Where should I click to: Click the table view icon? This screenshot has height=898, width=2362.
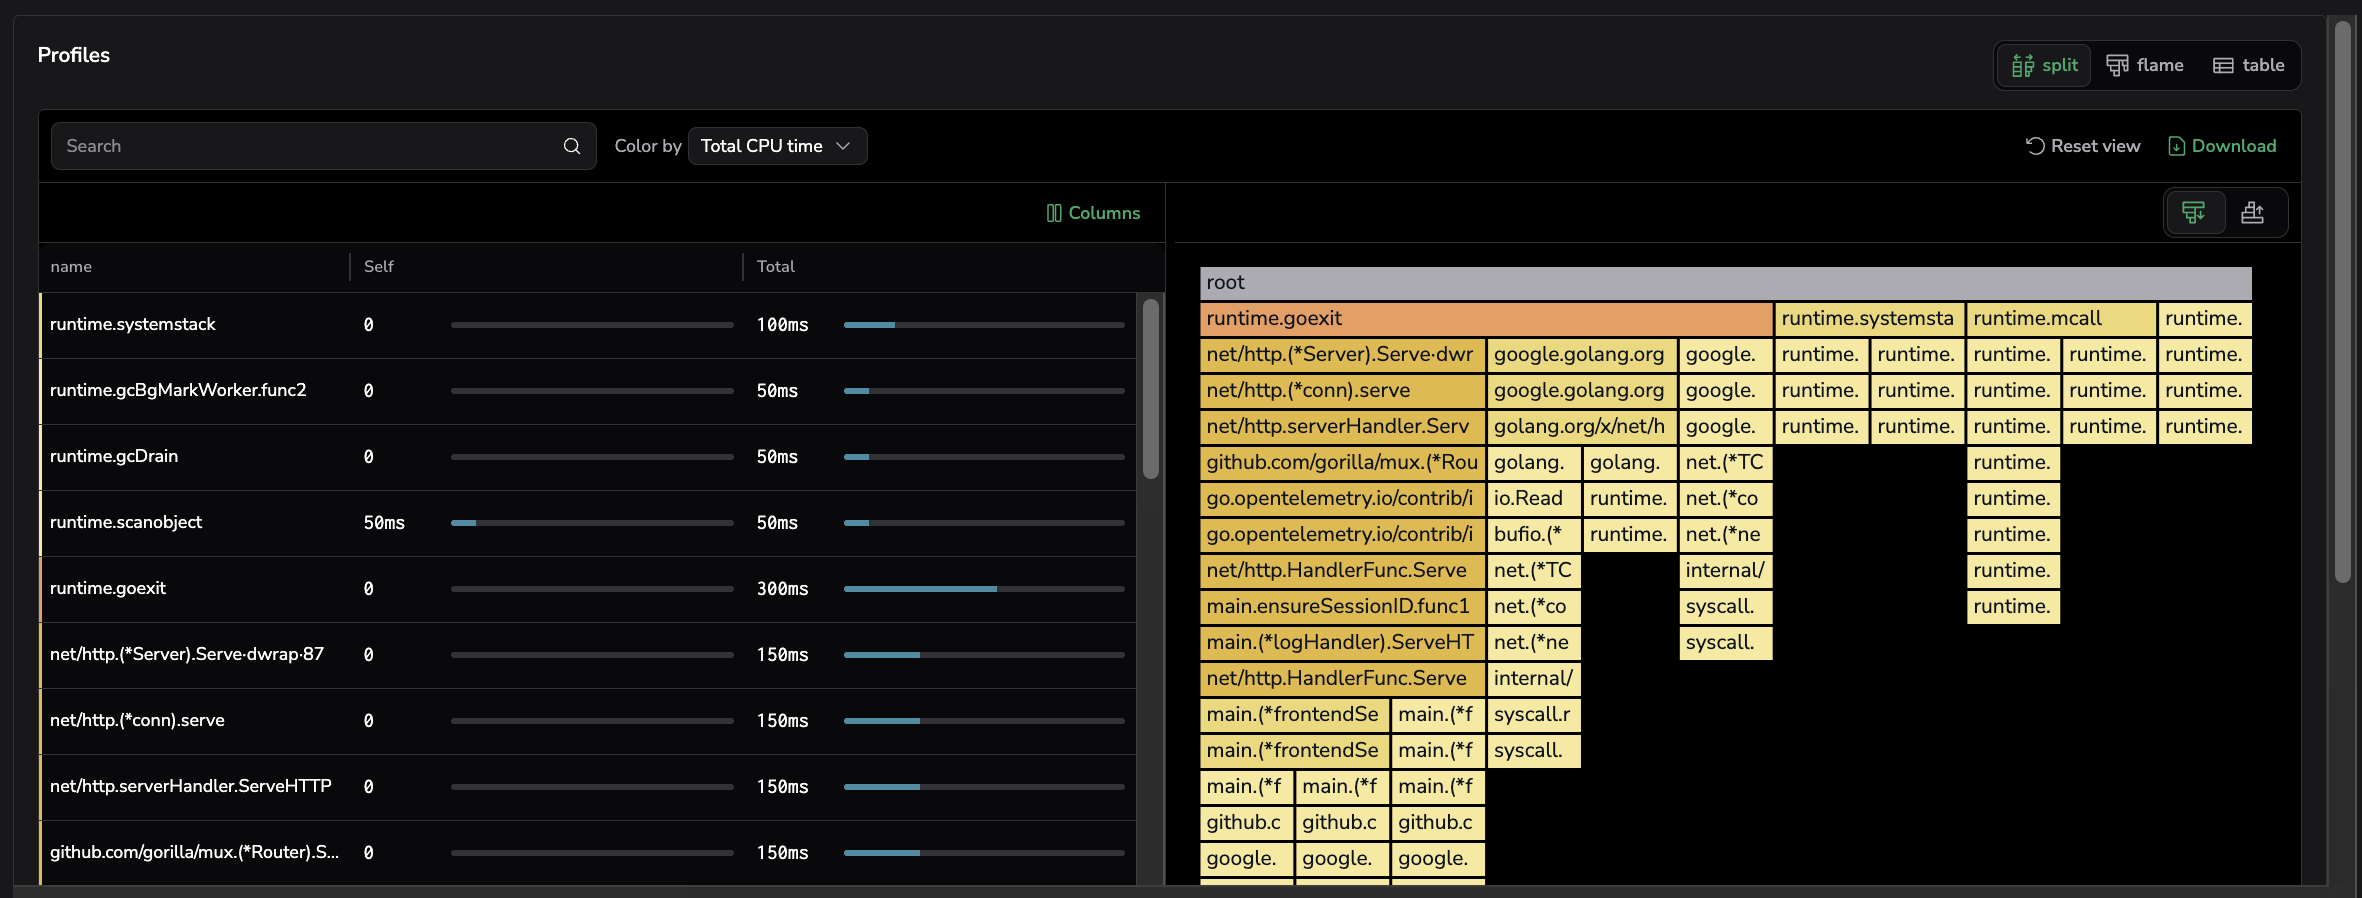(x=2222, y=66)
